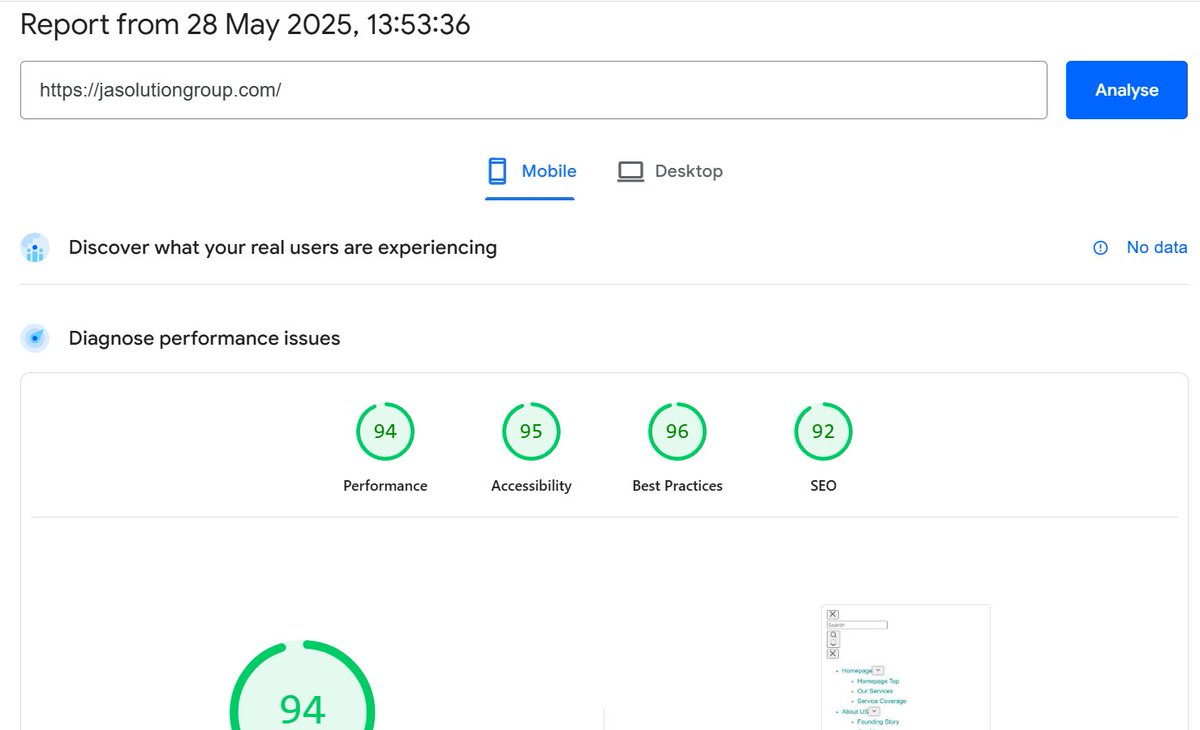Image resolution: width=1200 pixels, height=730 pixels.
Task: Expand the Homepage chevron in the screenshot
Action: coord(878,670)
